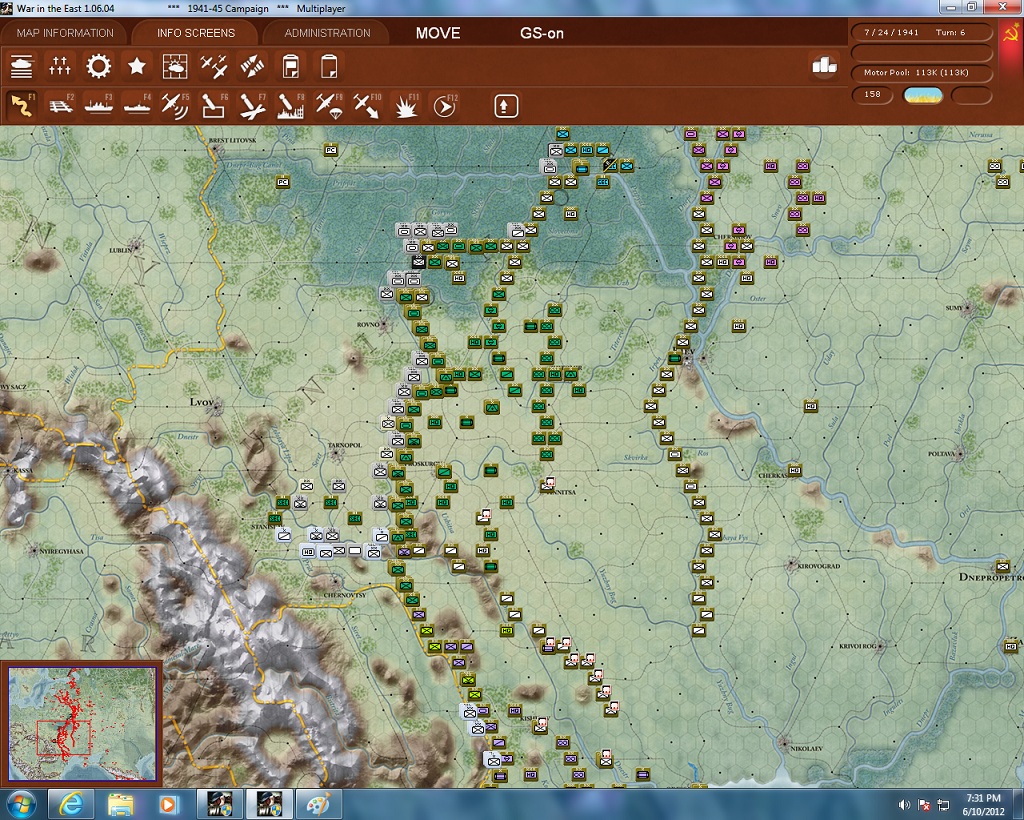
Task: Click the Nikolaev city label
Action: point(806,749)
